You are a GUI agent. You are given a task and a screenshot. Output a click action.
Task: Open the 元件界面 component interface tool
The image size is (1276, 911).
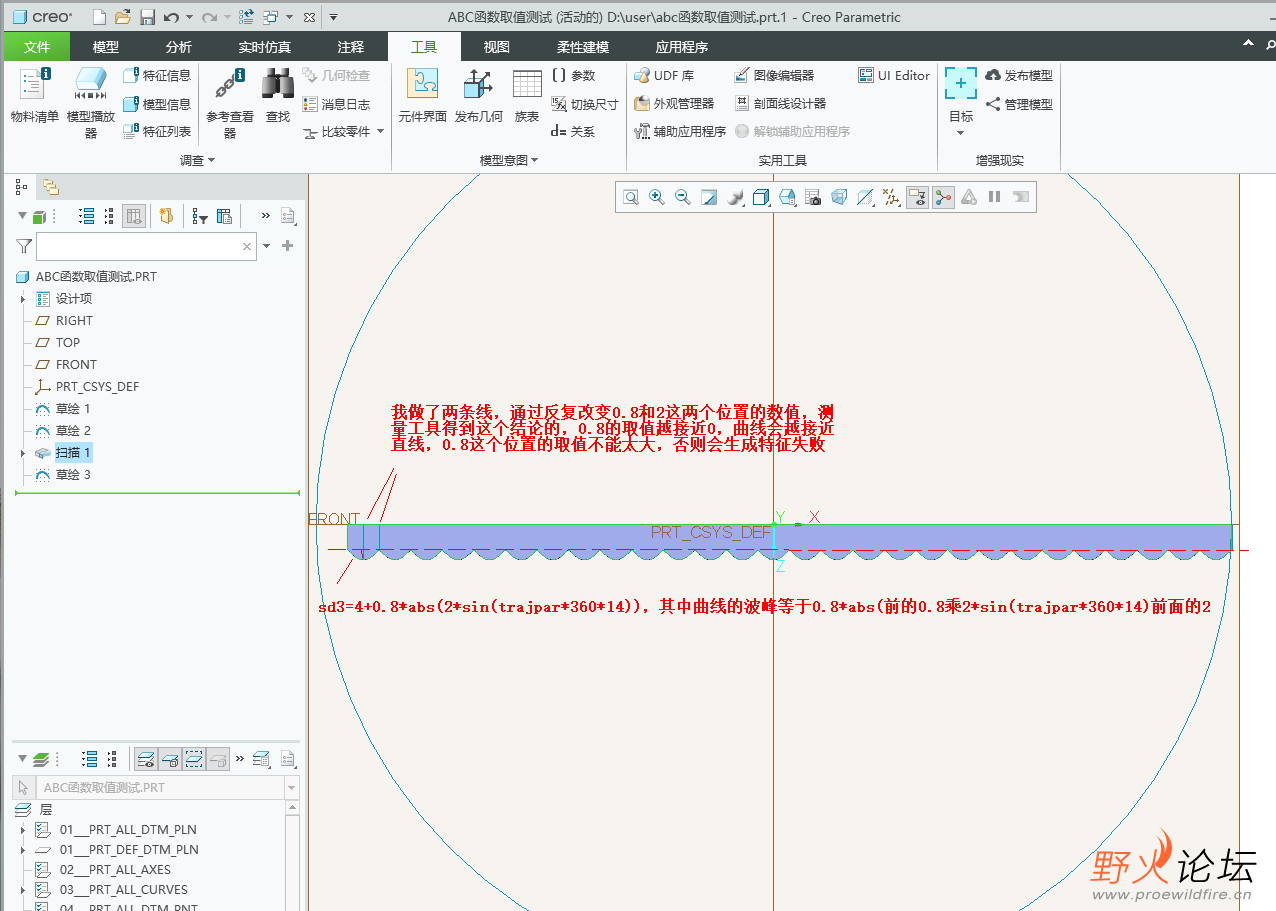click(422, 95)
